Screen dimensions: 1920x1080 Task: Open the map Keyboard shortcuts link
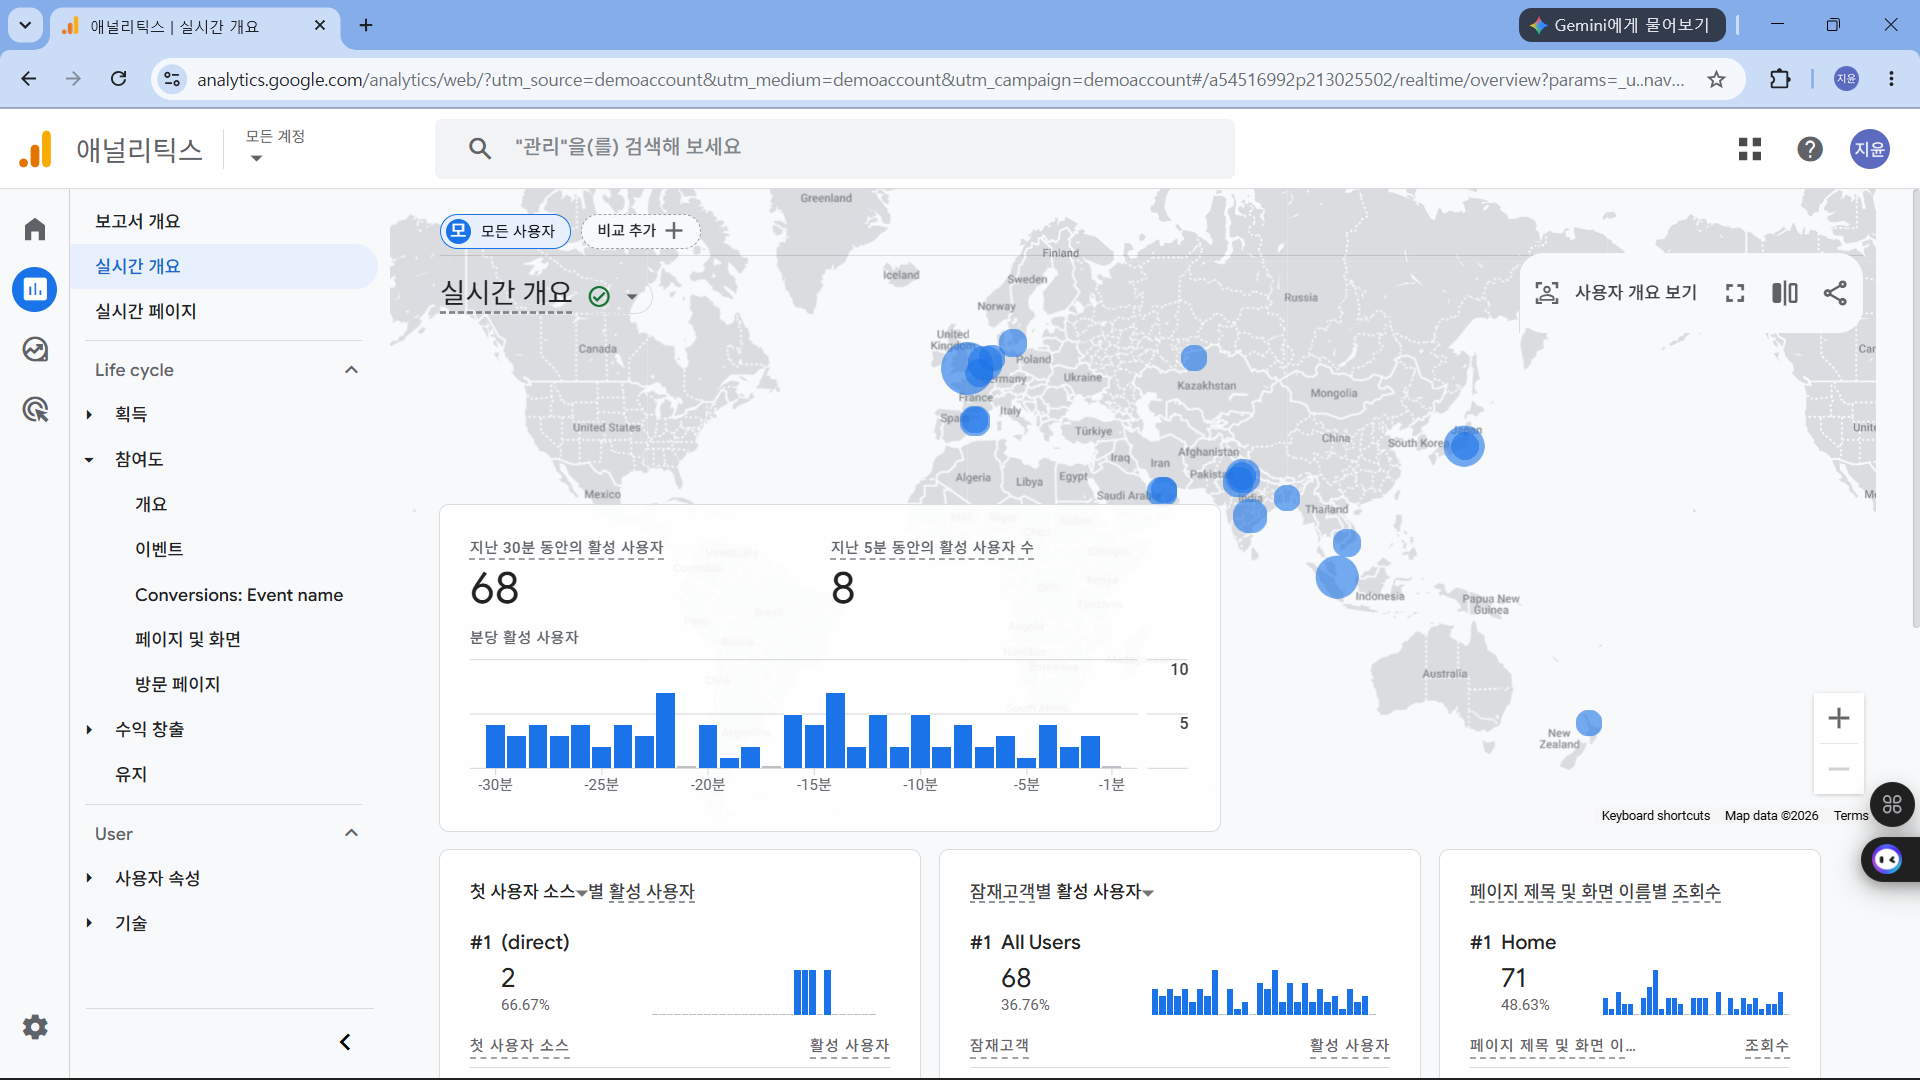click(1656, 816)
